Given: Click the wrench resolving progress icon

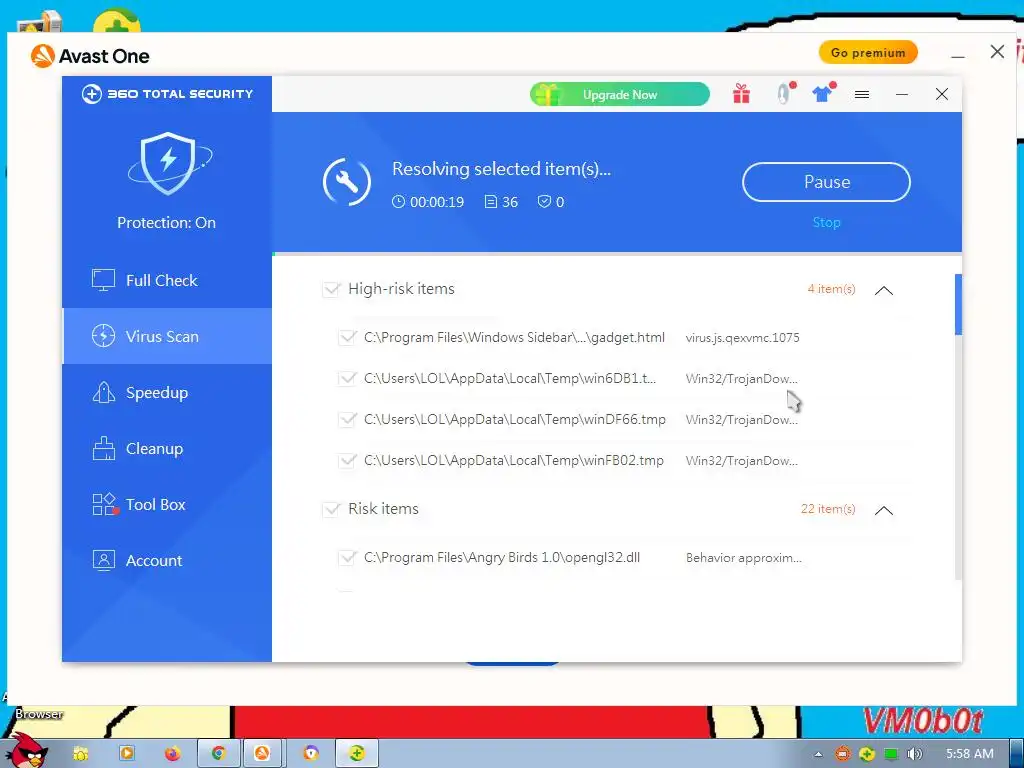Looking at the screenshot, I should click(x=347, y=182).
